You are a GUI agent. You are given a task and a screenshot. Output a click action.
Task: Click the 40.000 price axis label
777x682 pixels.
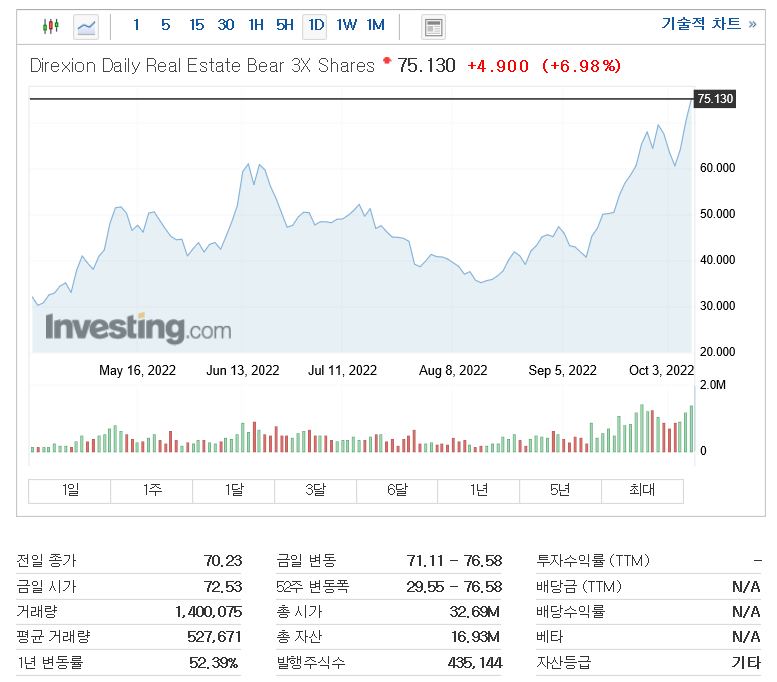717,260
